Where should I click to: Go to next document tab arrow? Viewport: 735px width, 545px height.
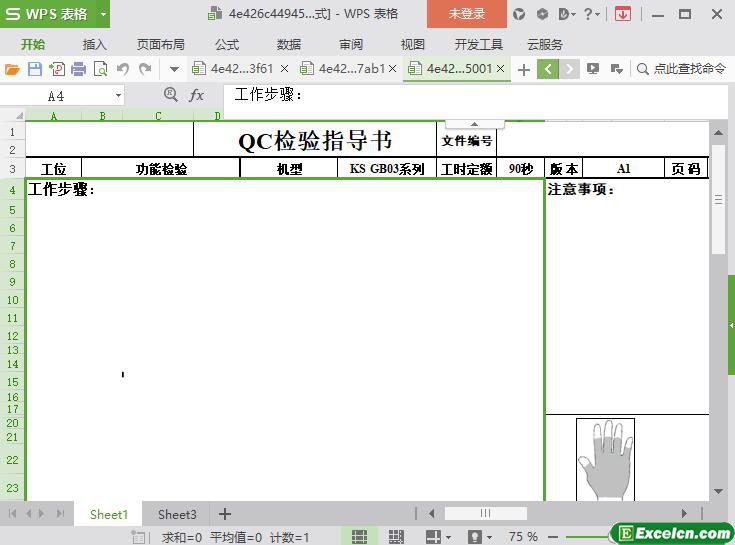coord(569,69)
